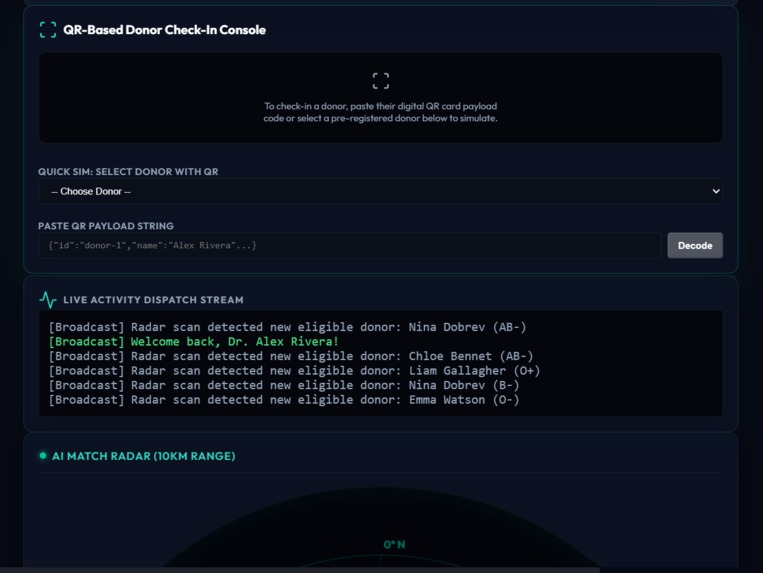Select the Nina Dobrev (B-) broadcast line
This screenshot has width=763, height=573.
tap(284, 385)
